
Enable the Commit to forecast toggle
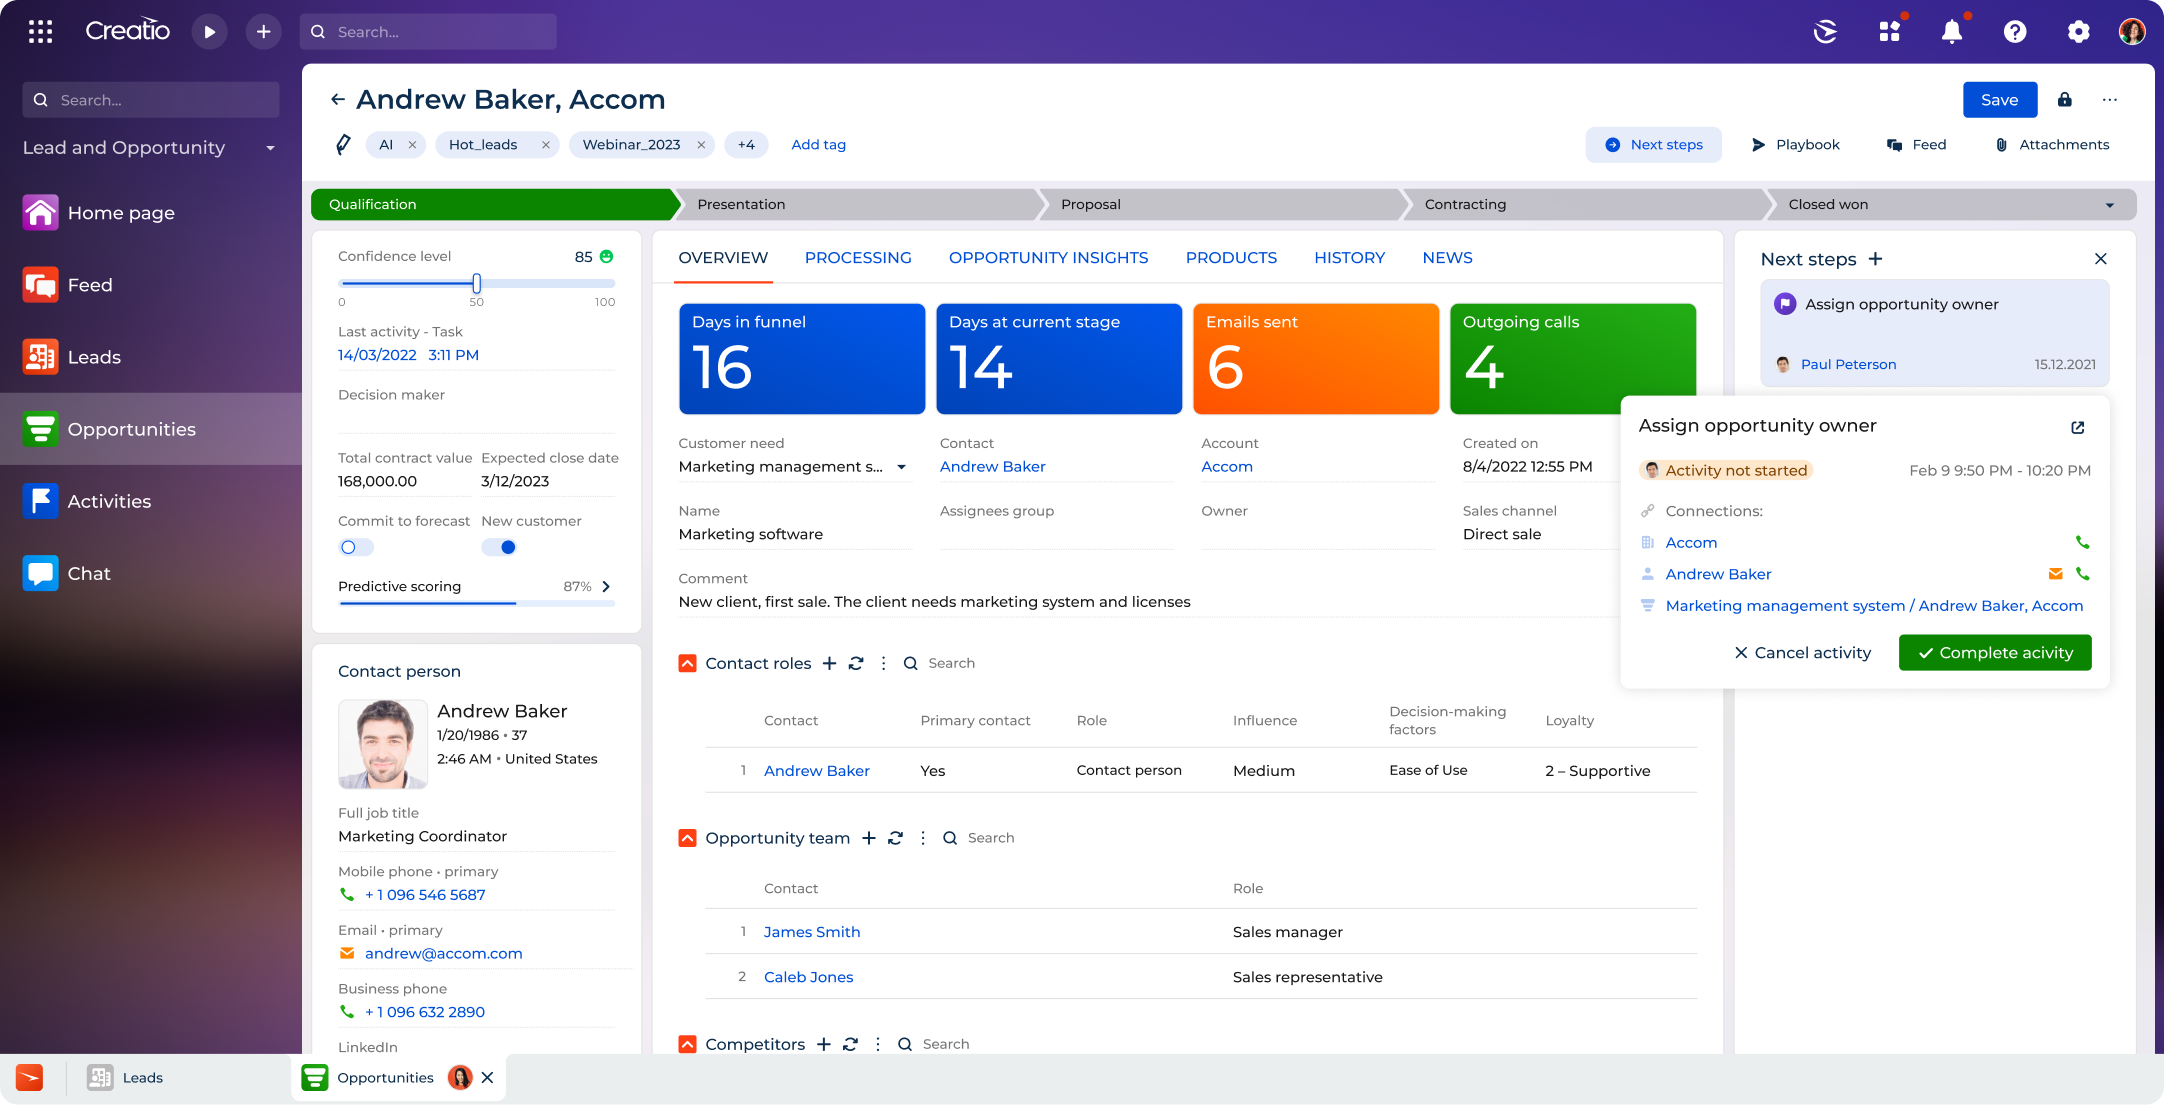[x=355, y=547]
